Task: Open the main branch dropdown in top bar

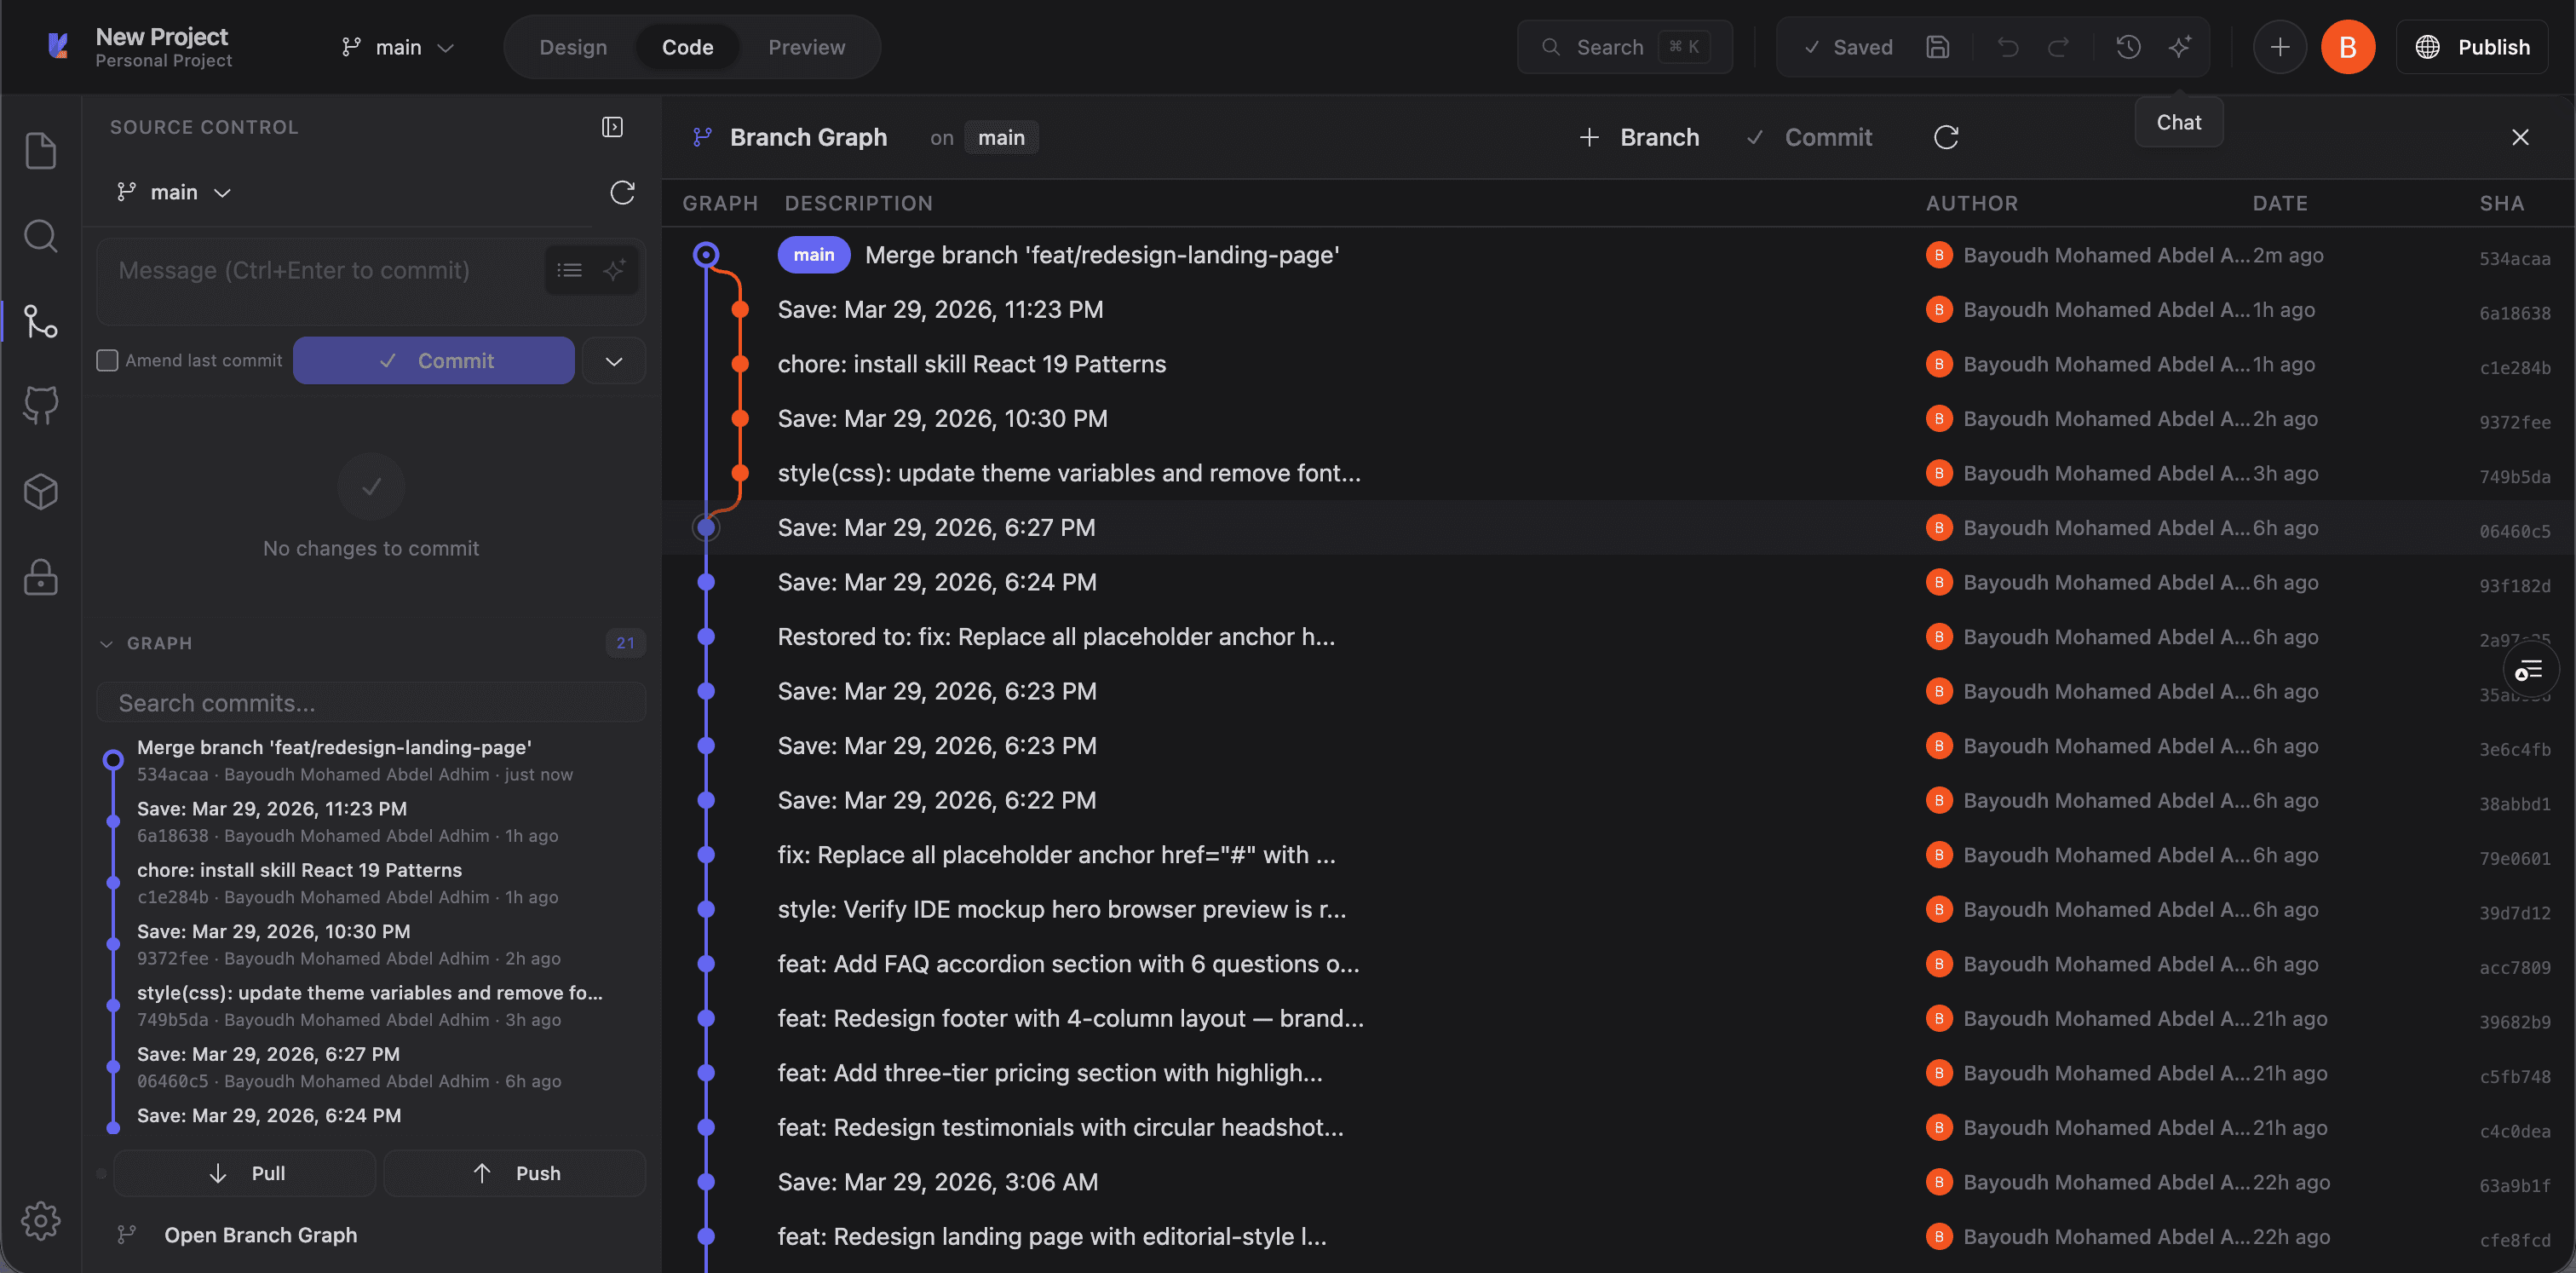Action: point(397,47)
